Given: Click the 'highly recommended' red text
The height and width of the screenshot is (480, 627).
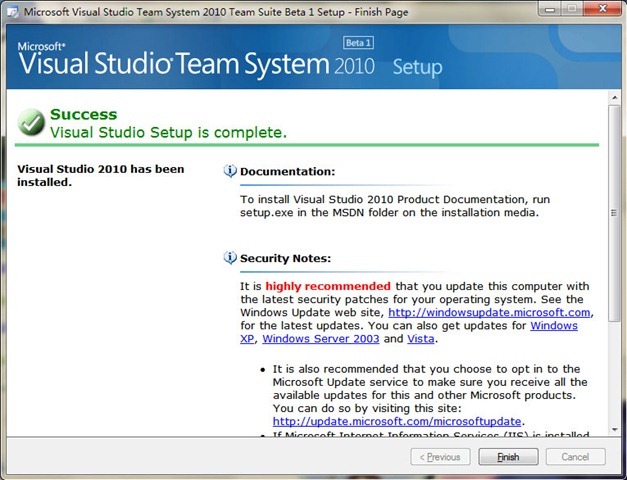Looking at the screenshot, I should pos(328,286).
